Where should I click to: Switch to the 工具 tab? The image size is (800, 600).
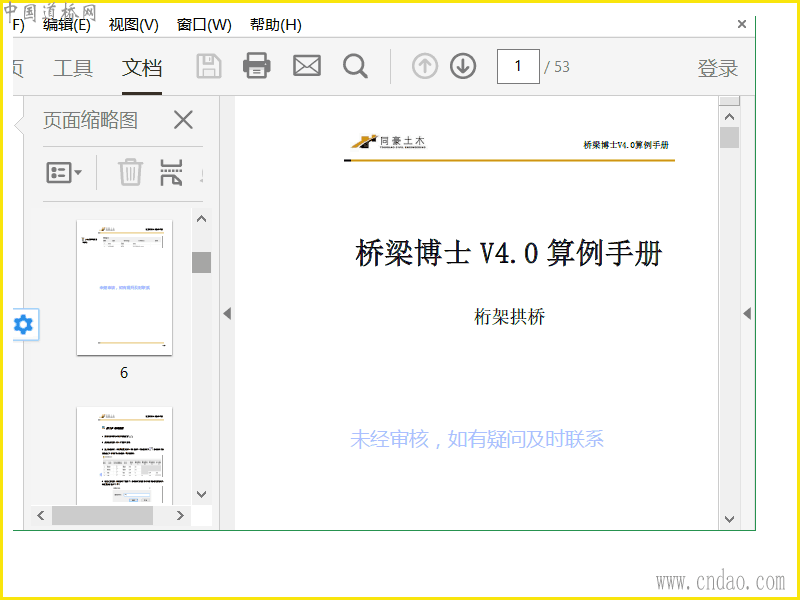click(x=73, y=68)
